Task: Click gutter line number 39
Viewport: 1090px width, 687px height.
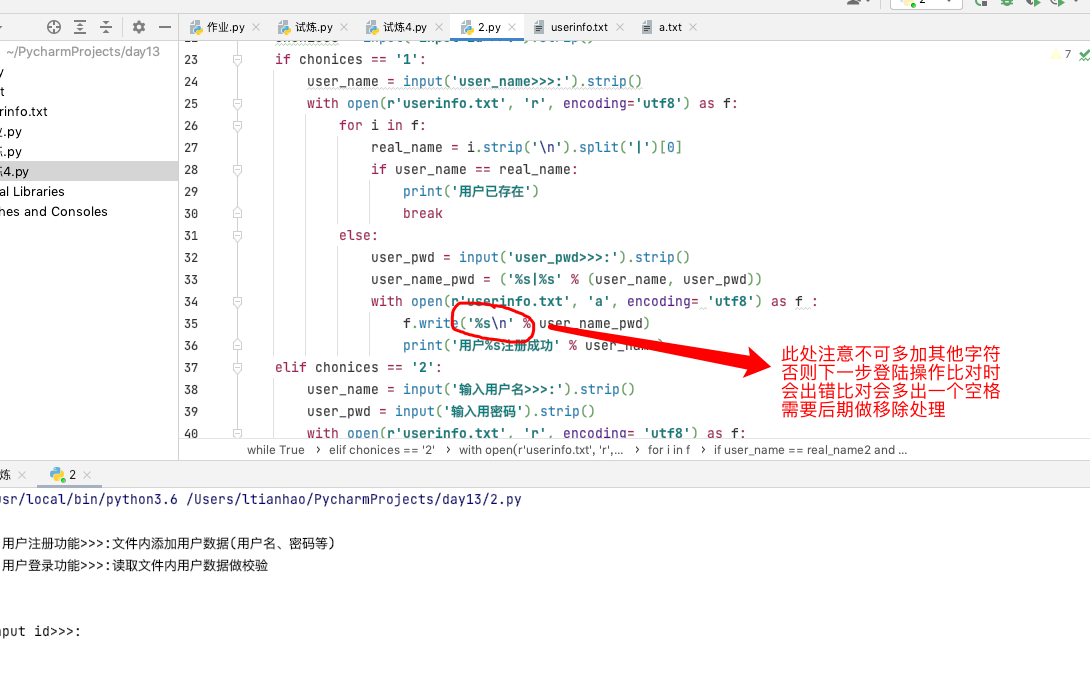Action: (191, 412)
